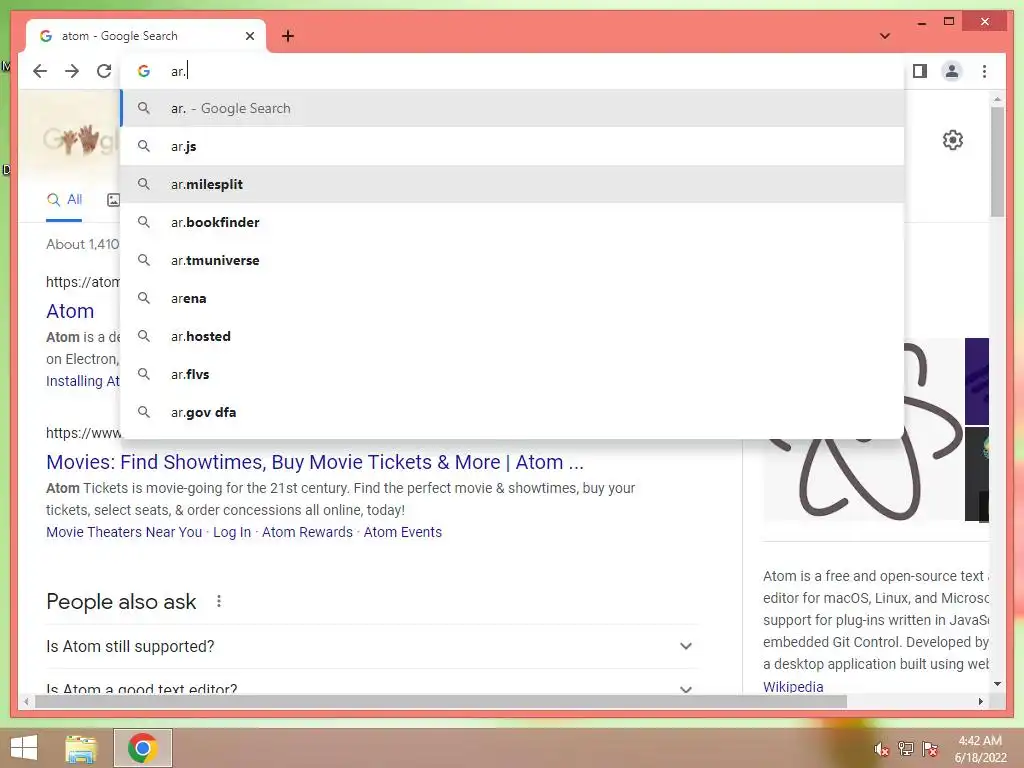Open the Action Center flag icon

coord(930,749)
